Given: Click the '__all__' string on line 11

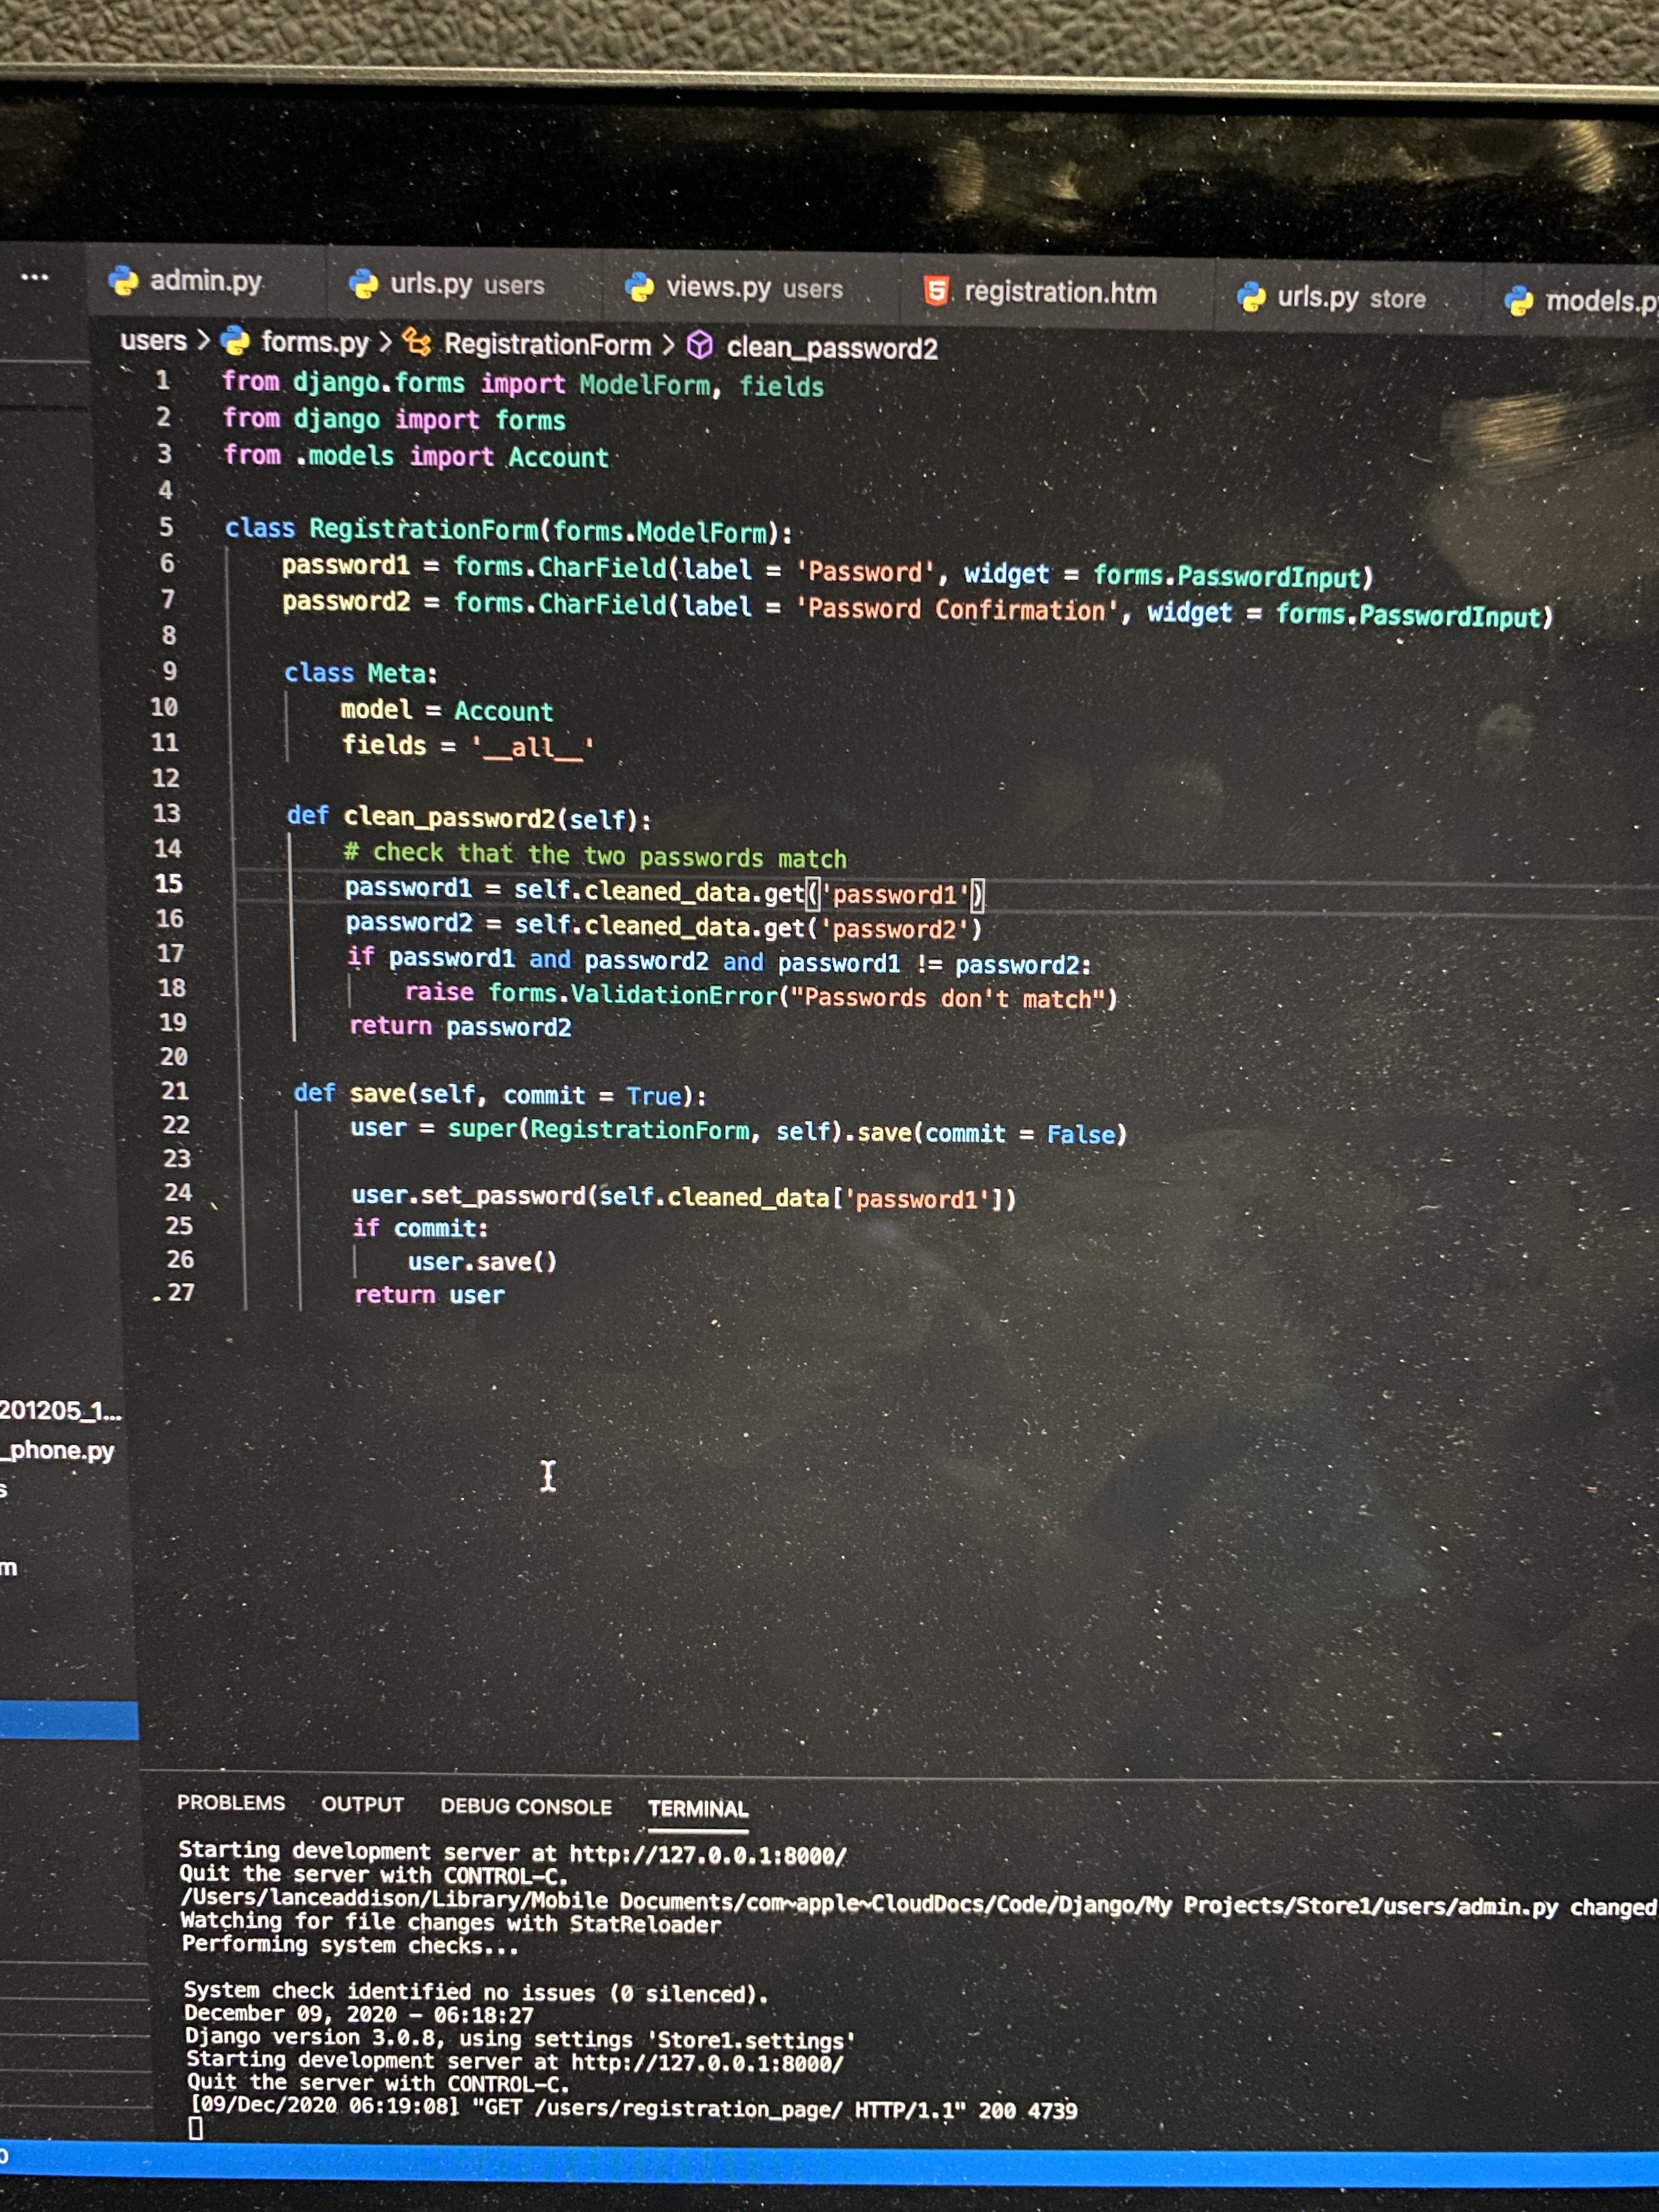Looking at the screenshot, I should point(533,746).
